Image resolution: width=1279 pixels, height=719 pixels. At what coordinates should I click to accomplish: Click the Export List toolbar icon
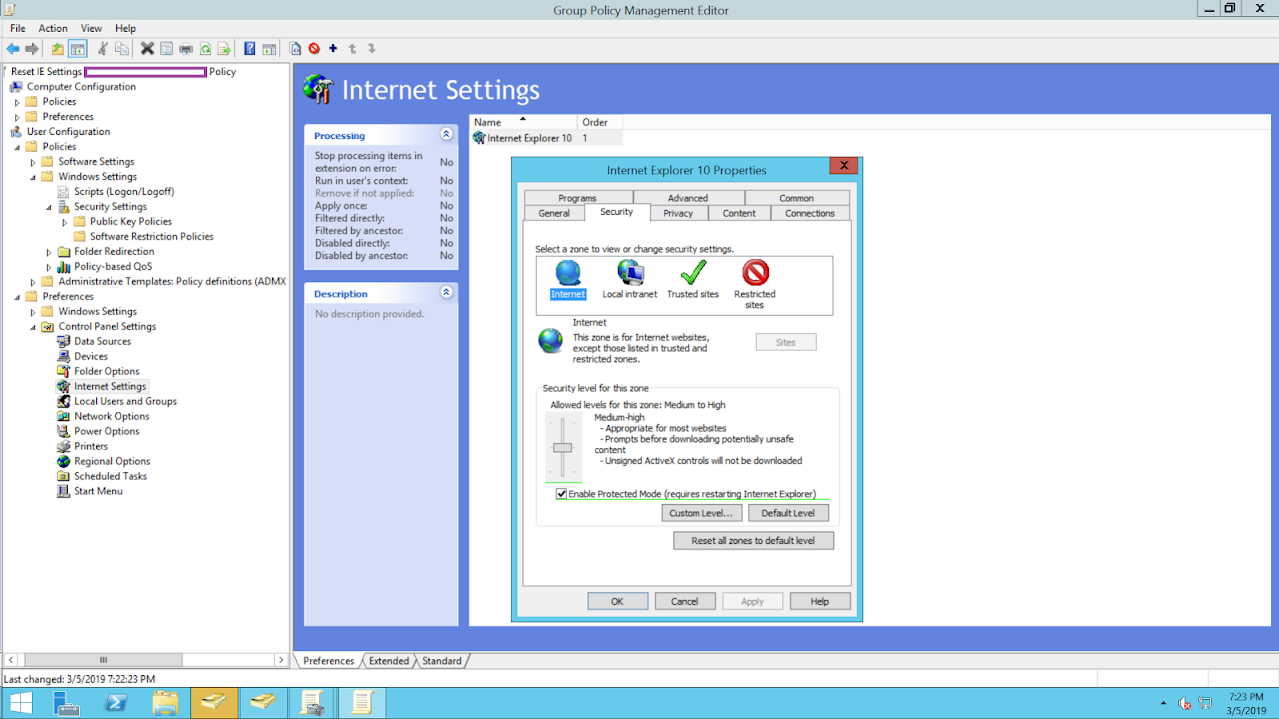224,49
